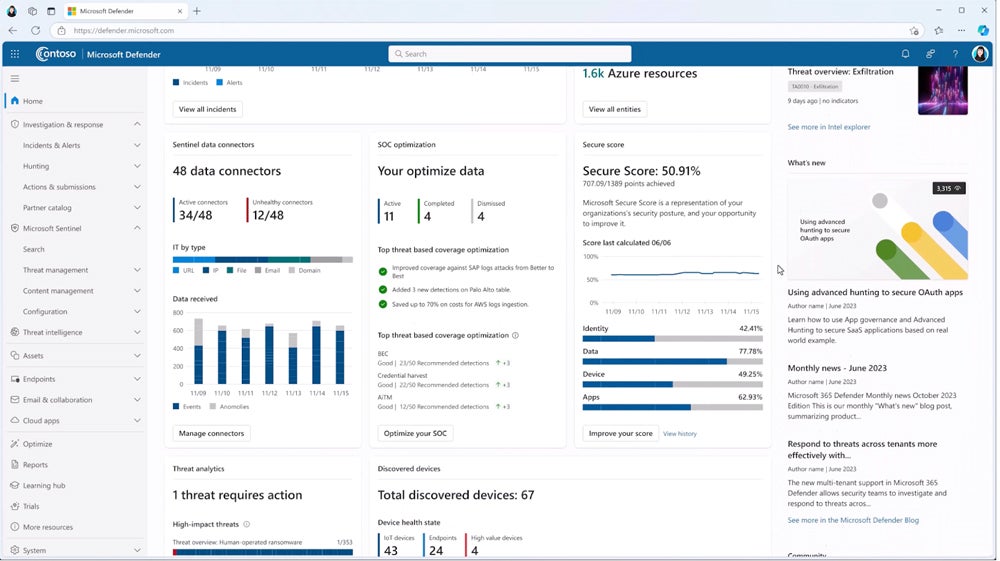The height and width of the screenshot is (561, 1000).
Task: Expand the Email & collaboration section
Action: coord(137,400)
